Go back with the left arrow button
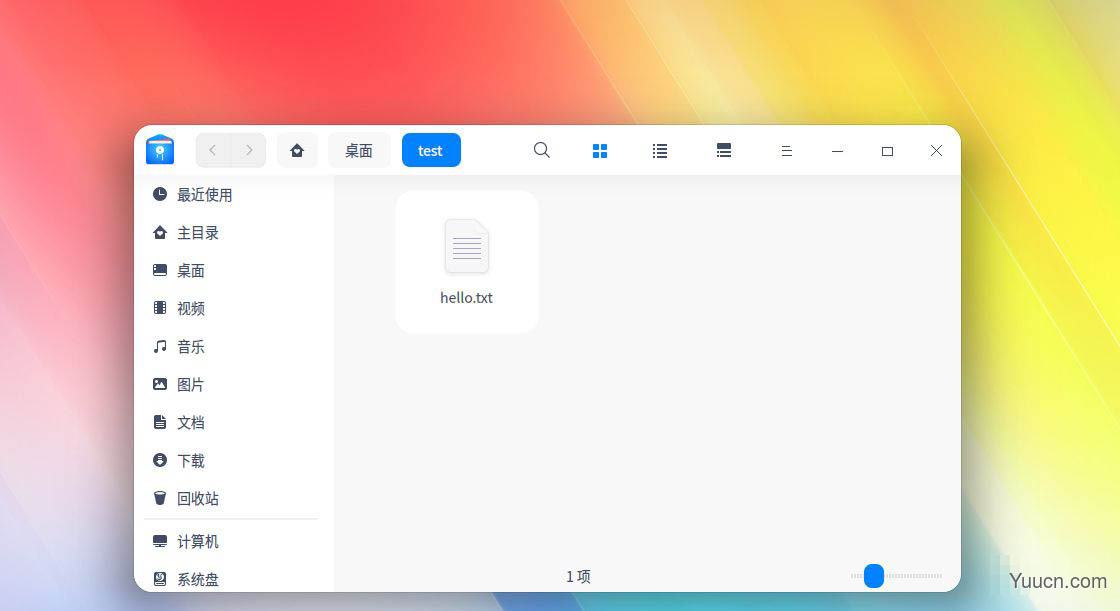This screenshot has width=1120, height=611. (213, 150)
